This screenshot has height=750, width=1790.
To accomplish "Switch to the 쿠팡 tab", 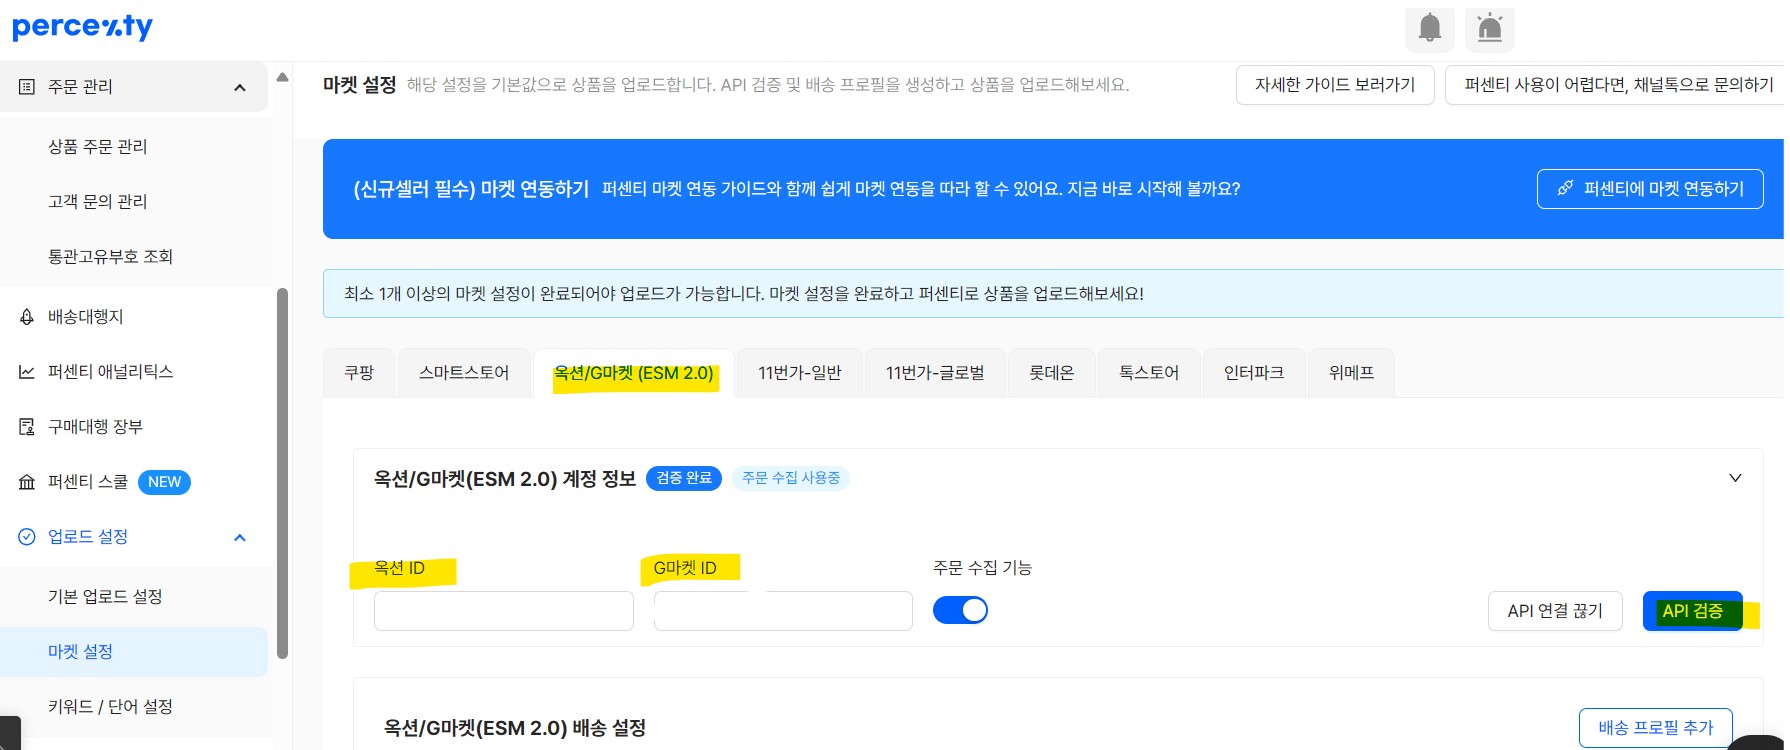I will [359, 373].
